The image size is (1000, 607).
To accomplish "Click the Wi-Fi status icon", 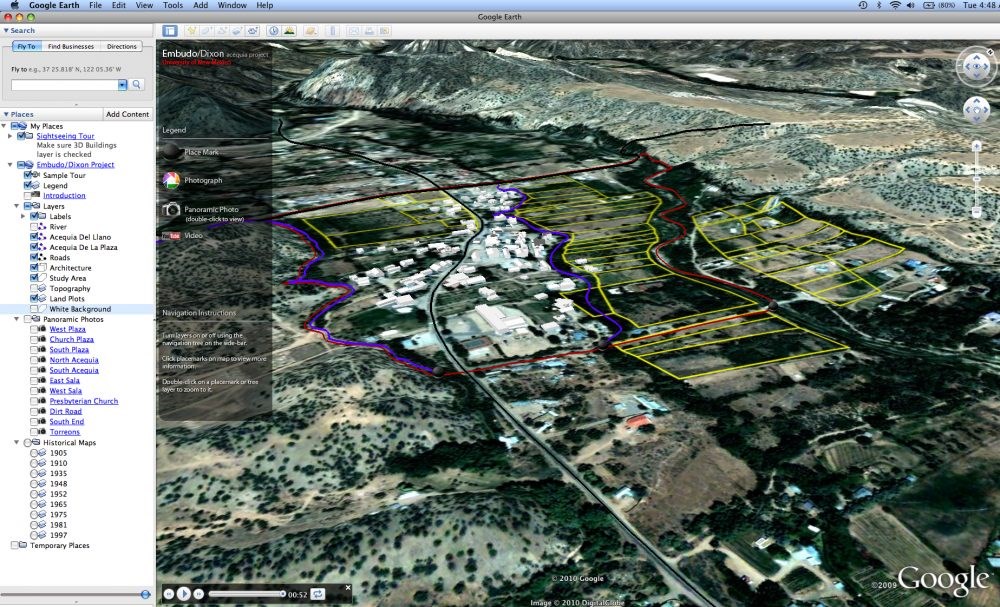I will click(895, 5).
